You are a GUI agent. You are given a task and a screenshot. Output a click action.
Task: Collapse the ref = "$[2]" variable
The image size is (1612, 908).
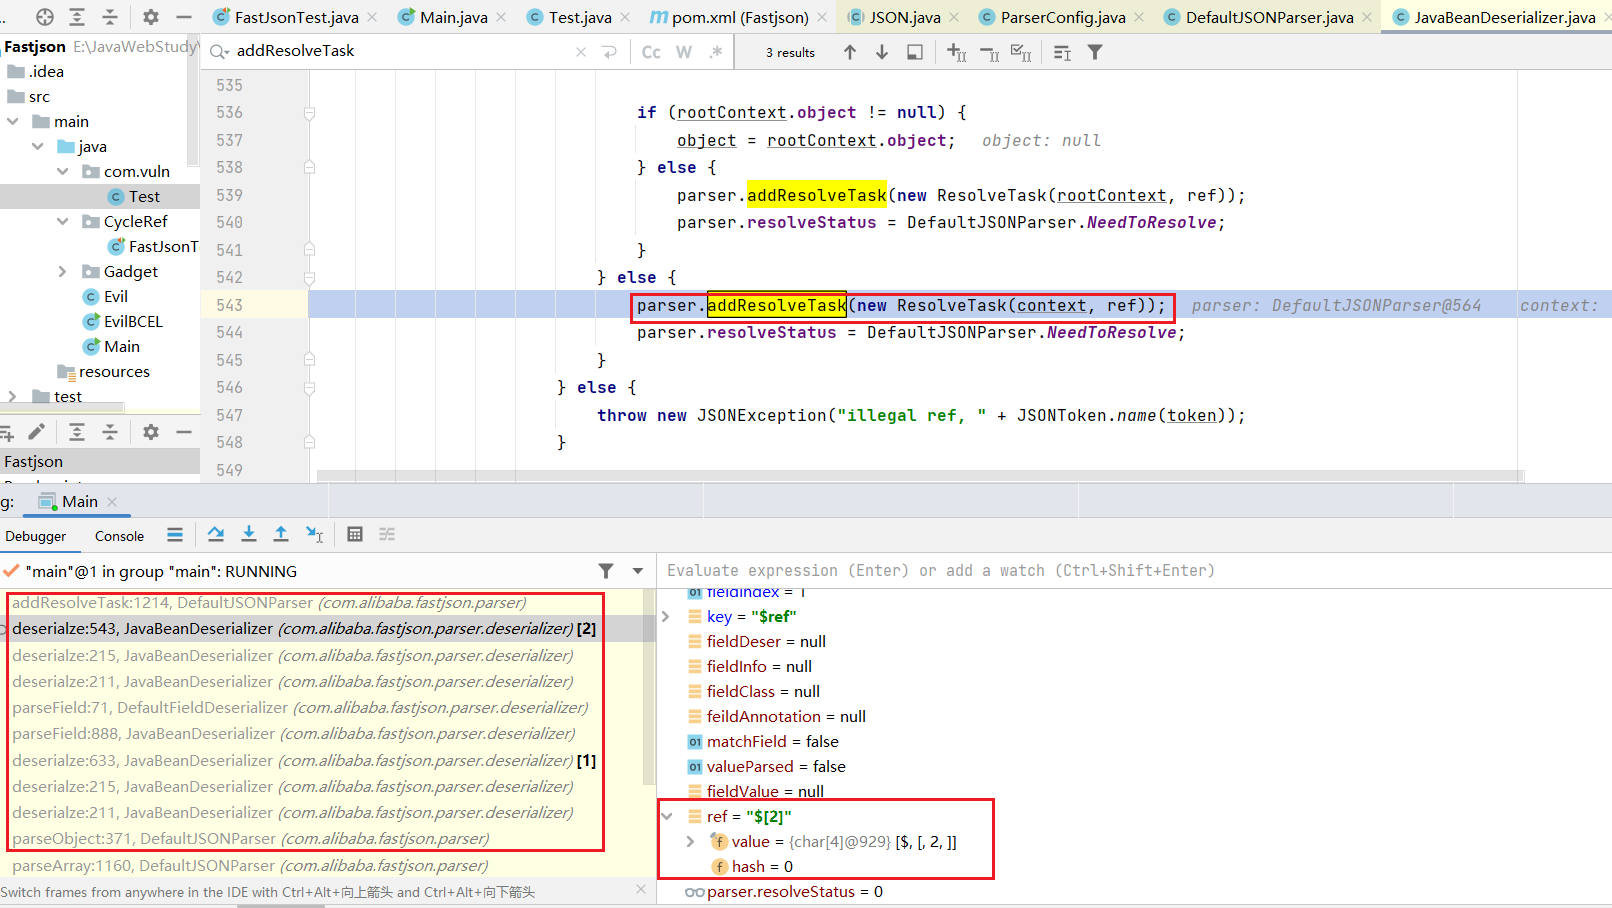click(x=666, y=816)
